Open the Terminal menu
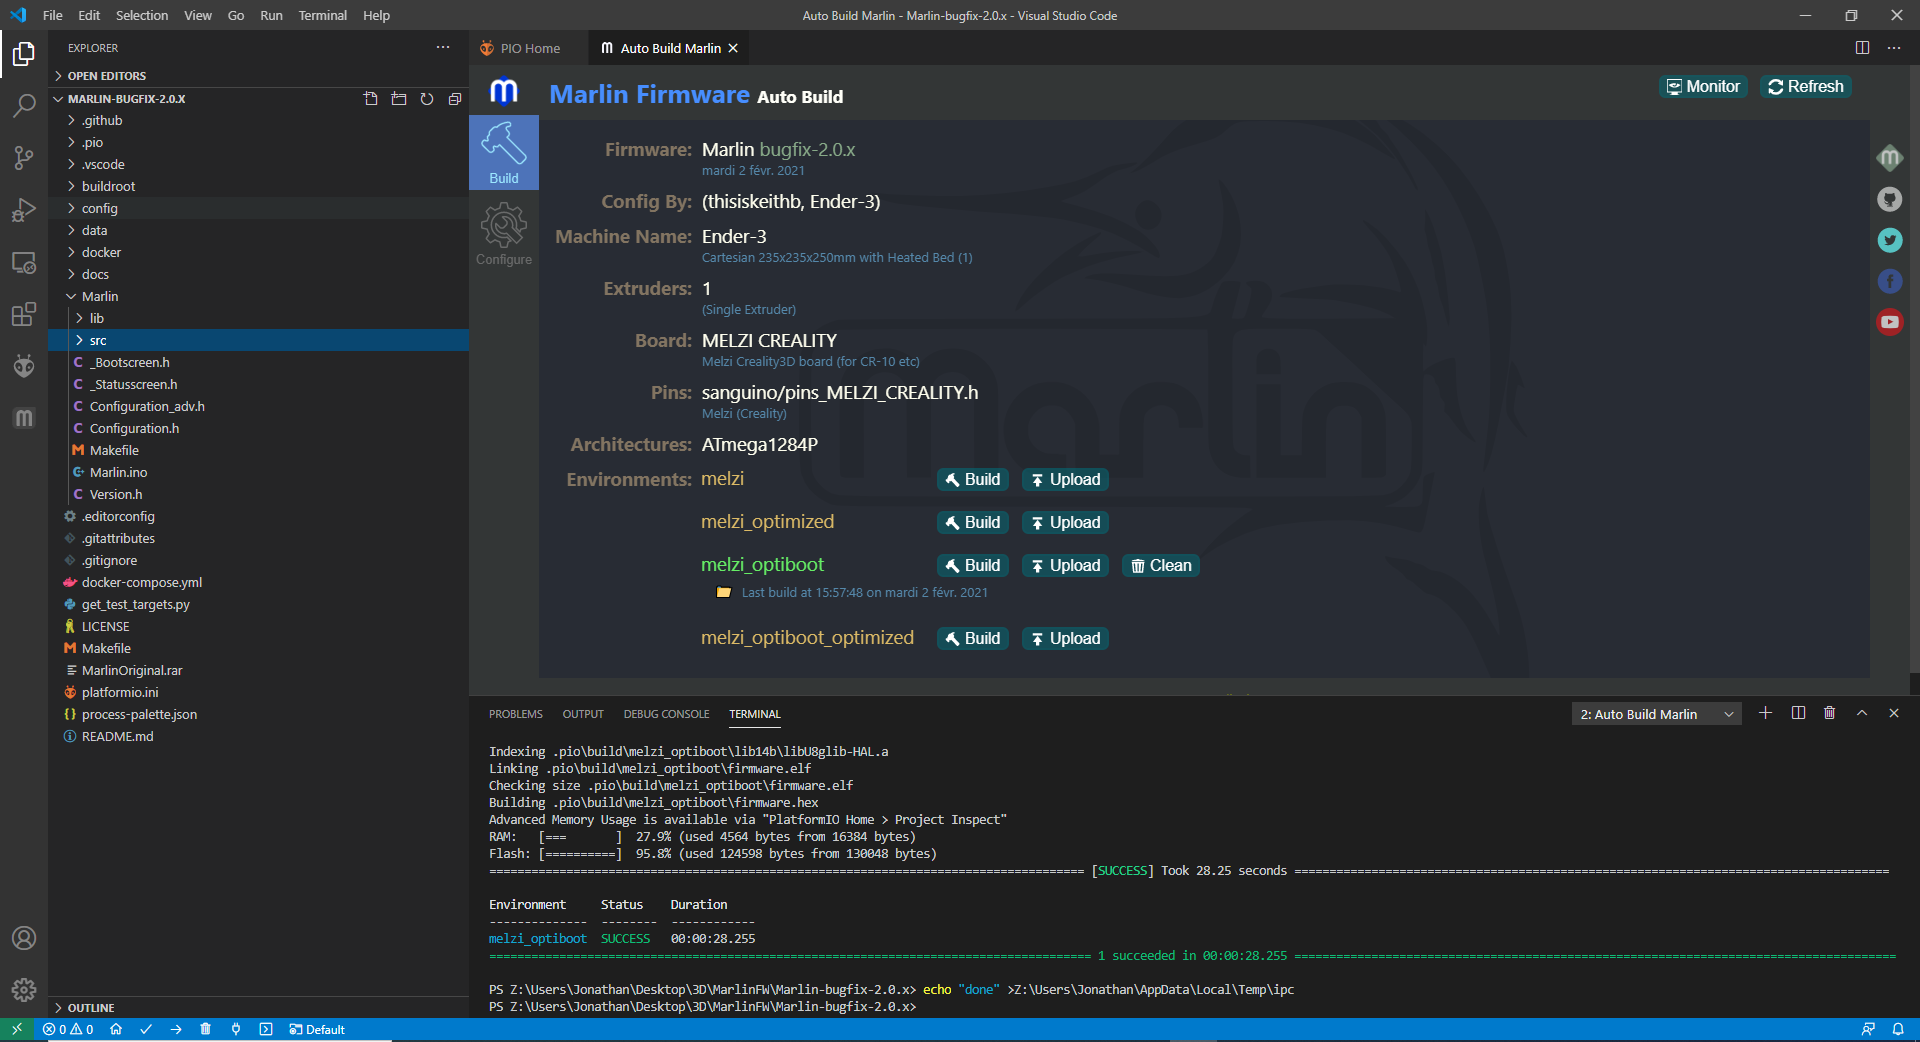This screenshot has height=1042, width=1920. click(322, 15)
